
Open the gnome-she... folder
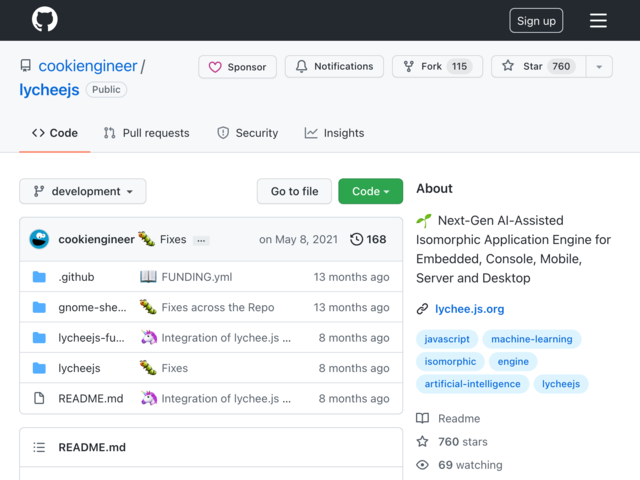[x=92, y=307]
